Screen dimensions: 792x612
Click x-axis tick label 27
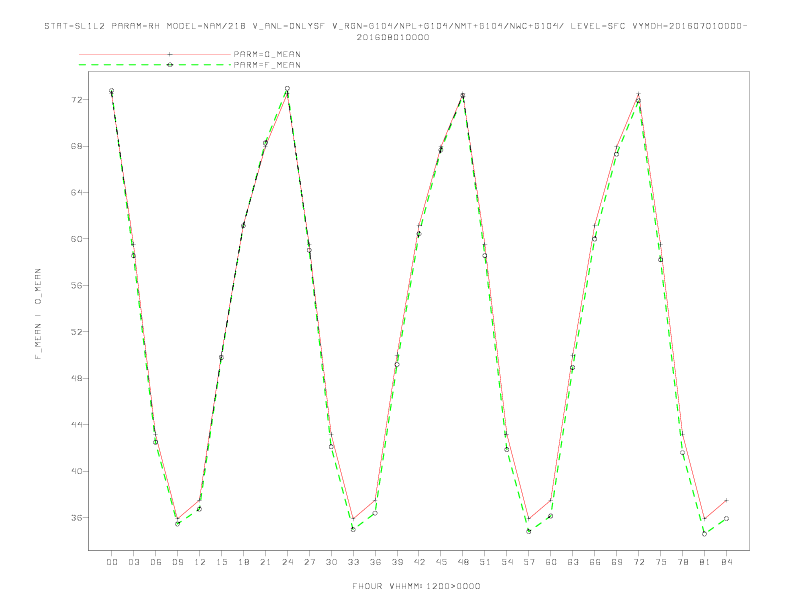coord(310,562)
